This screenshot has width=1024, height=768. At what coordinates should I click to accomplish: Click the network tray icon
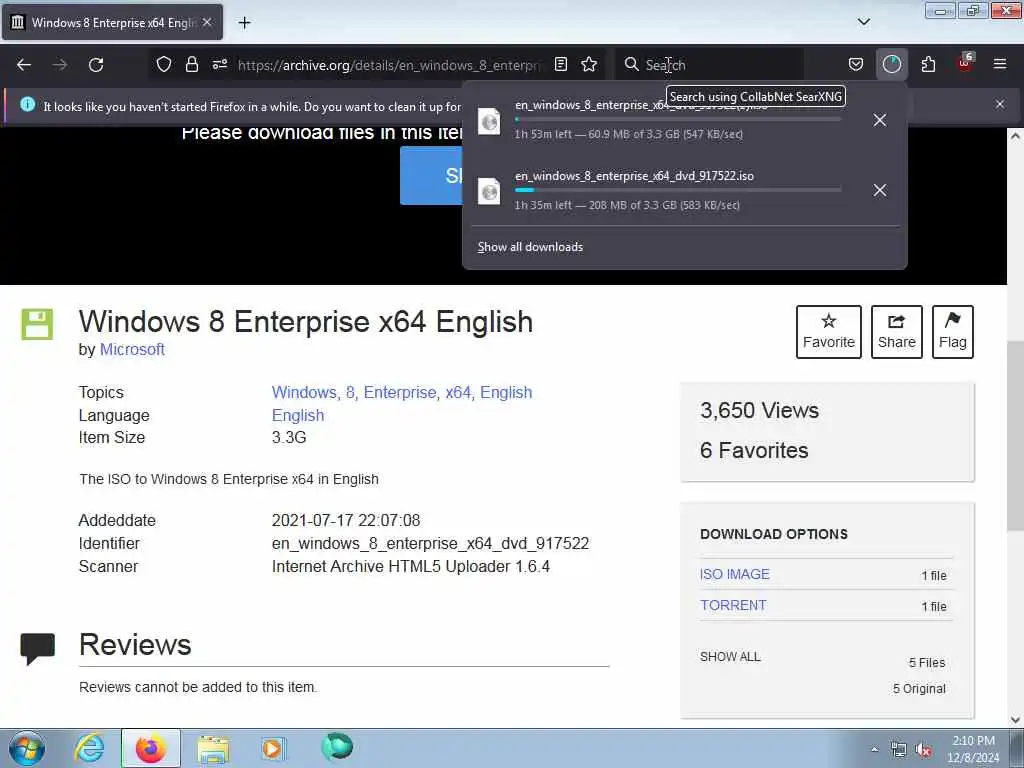click(899, 750)
